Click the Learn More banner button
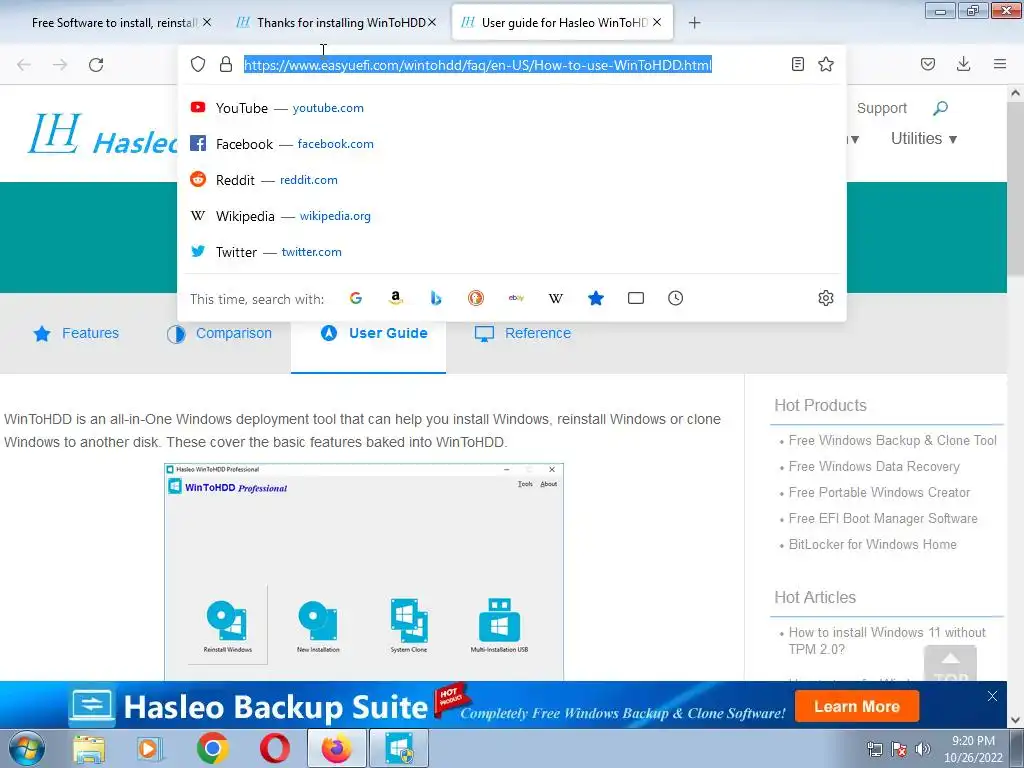1024x768 pixels. 857,707
